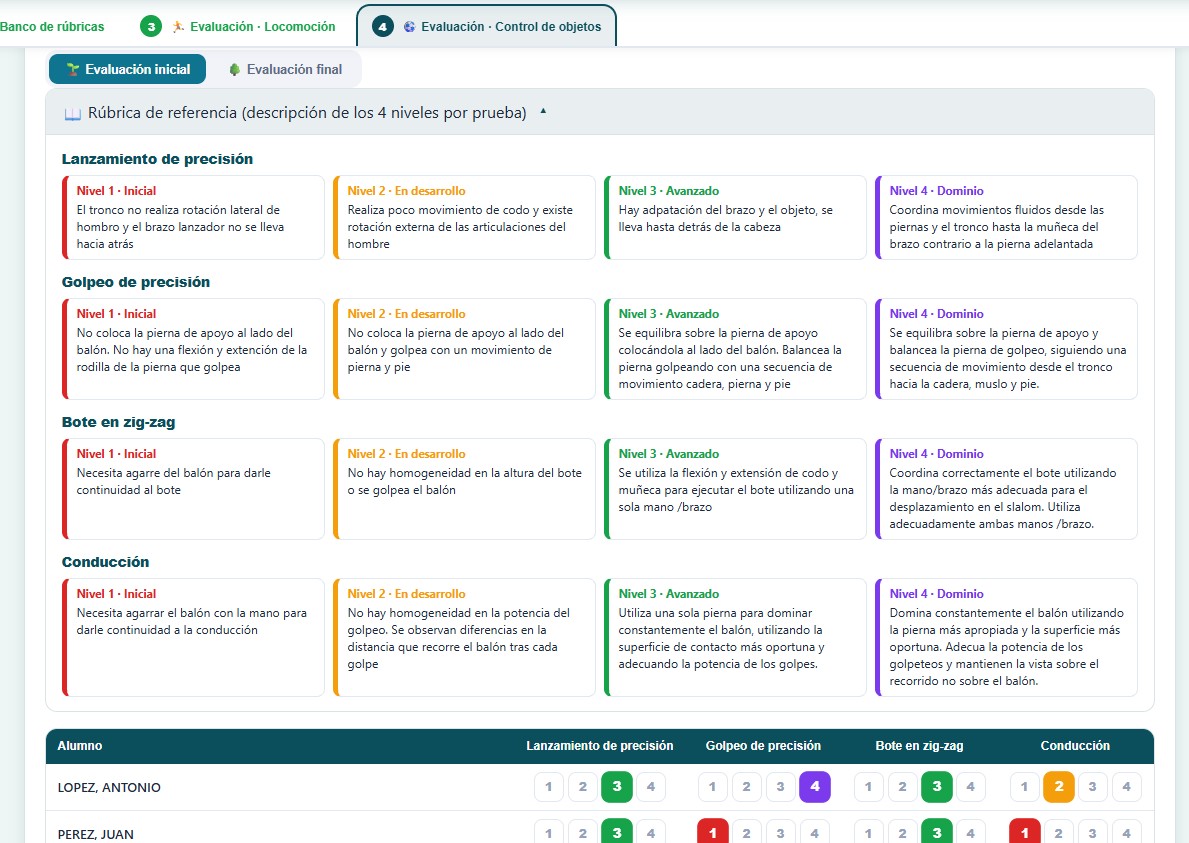Rate LOPEZ Bote en zig-zag as 2
This screenshot has height=843, width=1189.
tap(902, 787)
